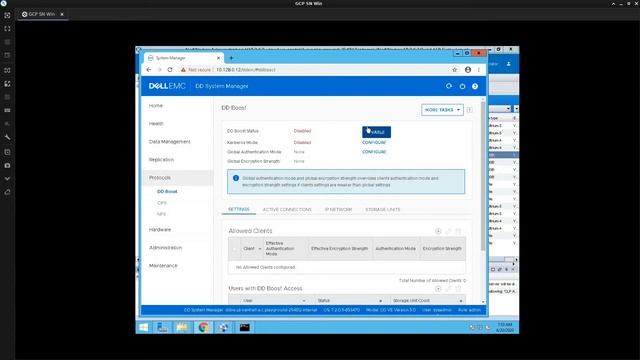Switch to the STORAGE UNITS tab
Screen dimensions: 640x360
pos(382,209)
